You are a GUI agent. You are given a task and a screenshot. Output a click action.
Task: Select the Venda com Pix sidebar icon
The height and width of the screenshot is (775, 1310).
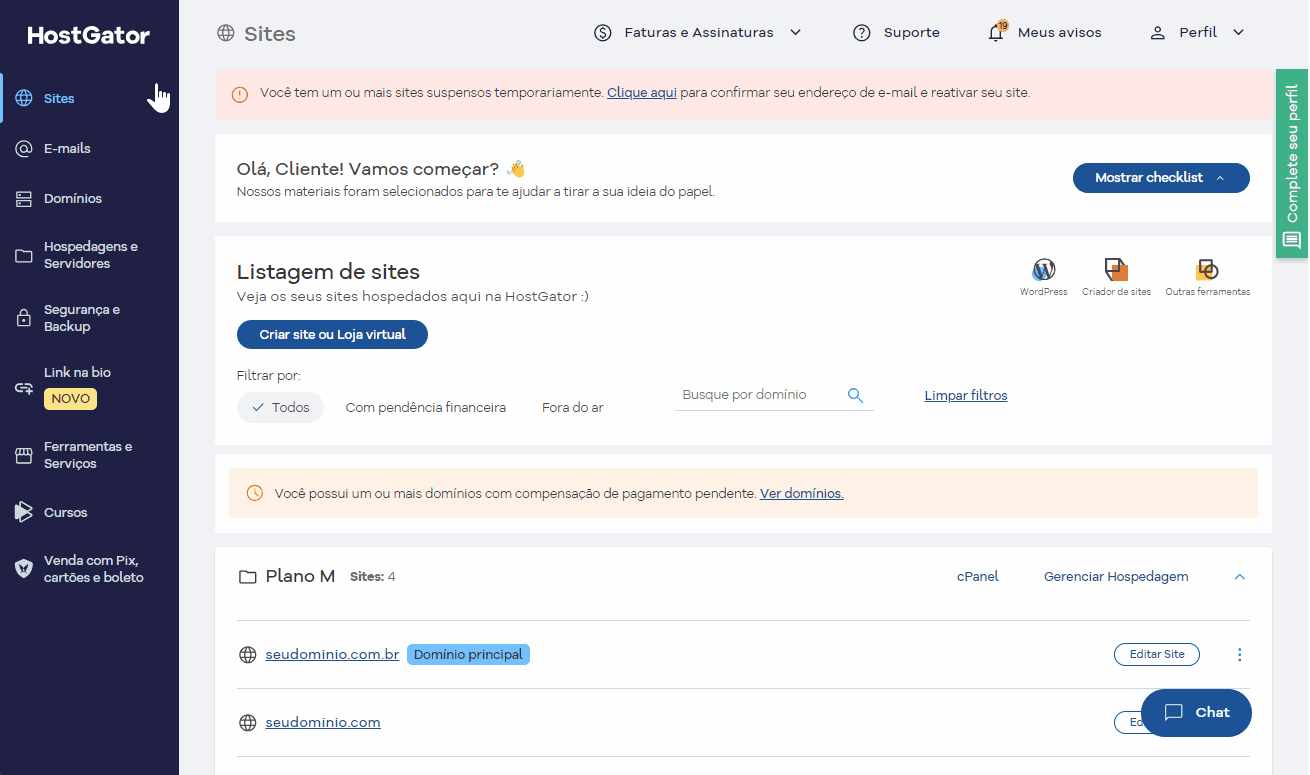pyautogui.click(x=22, y=568)
